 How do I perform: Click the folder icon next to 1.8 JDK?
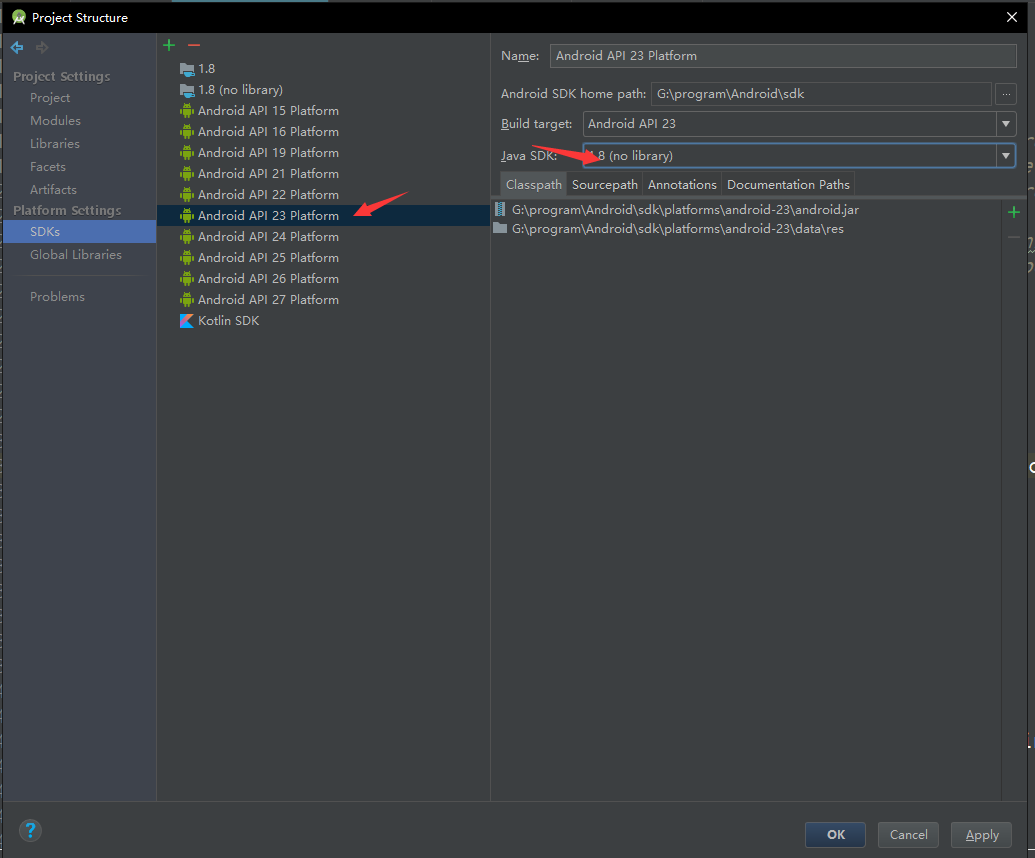pos(187,69)
